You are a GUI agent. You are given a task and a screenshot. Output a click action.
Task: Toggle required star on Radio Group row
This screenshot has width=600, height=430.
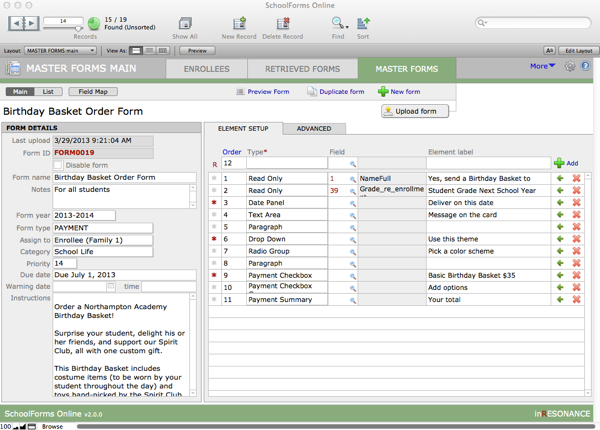214,251
